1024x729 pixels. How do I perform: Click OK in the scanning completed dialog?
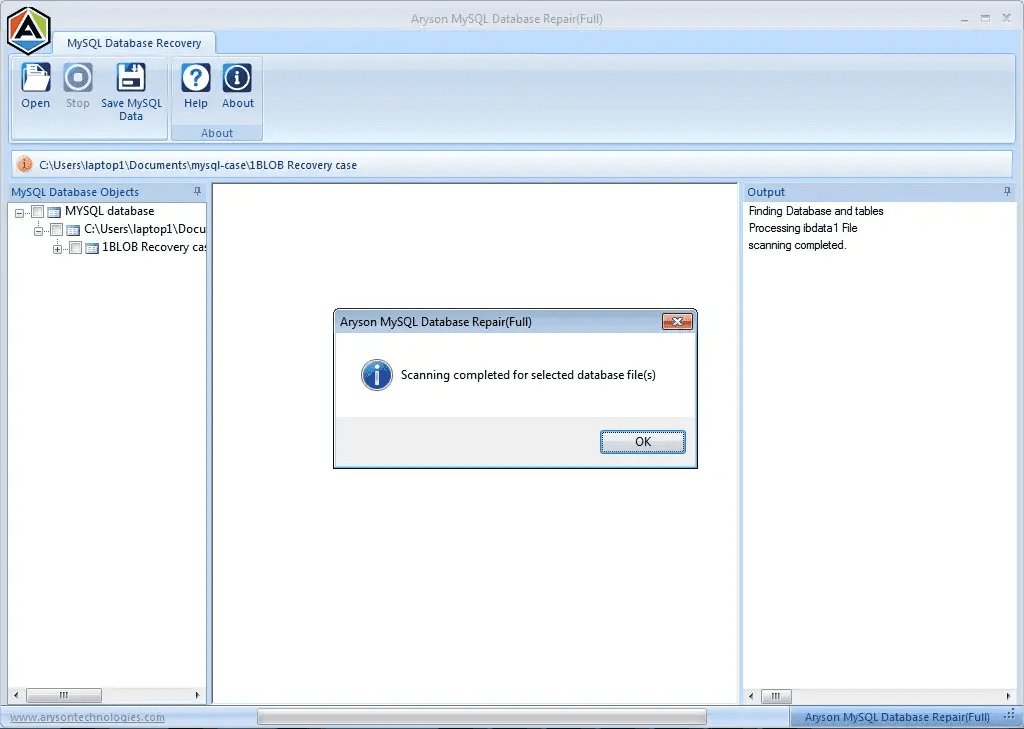pos(643,442)
